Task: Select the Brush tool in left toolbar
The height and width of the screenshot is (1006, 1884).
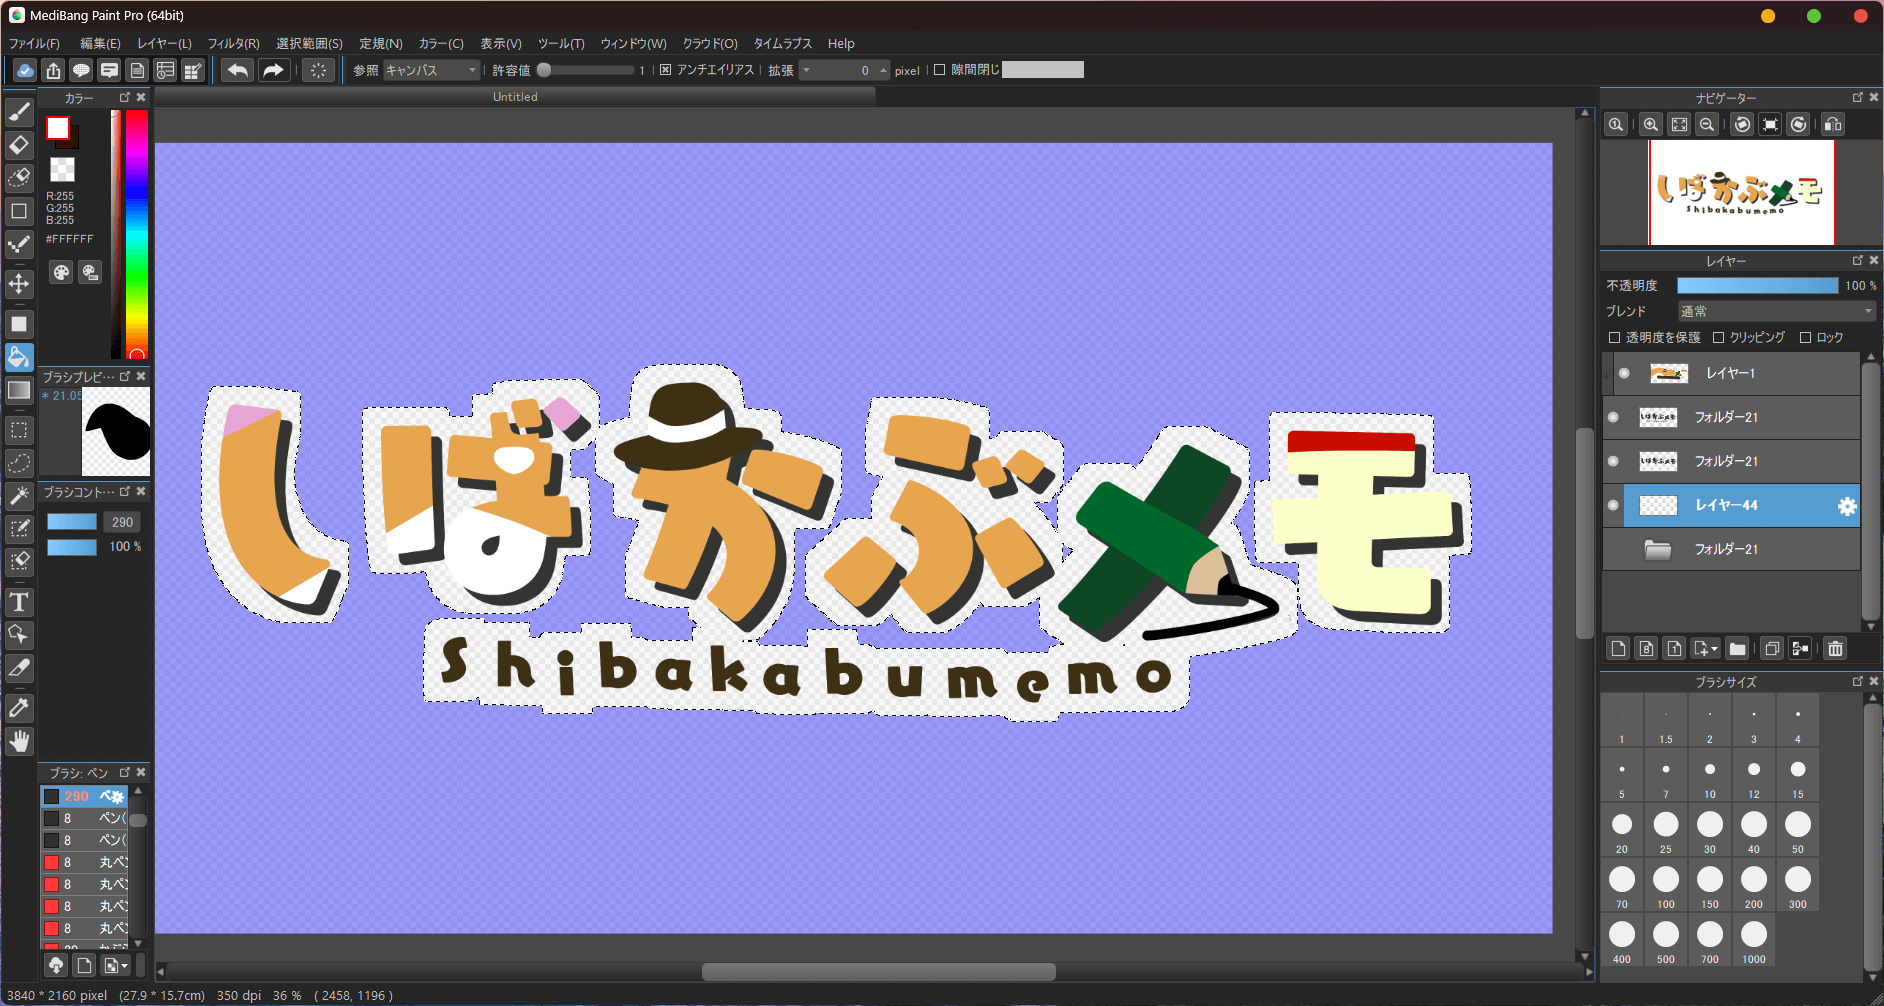Action: click(19, 112)
